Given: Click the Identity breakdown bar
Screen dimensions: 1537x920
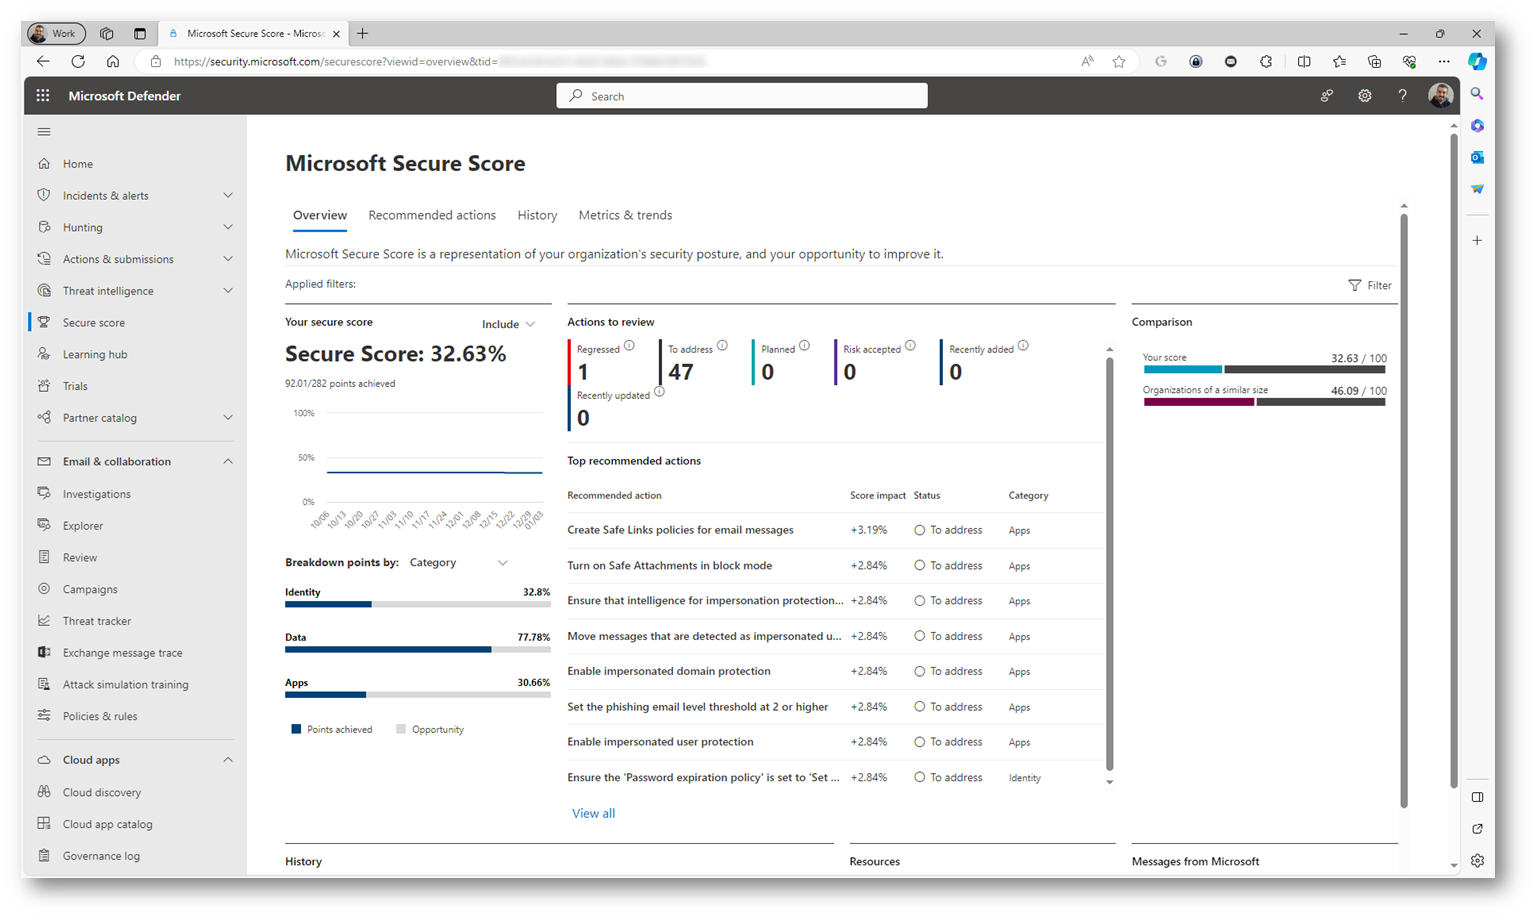Looking at the screenshot, I should pos(417,604).
